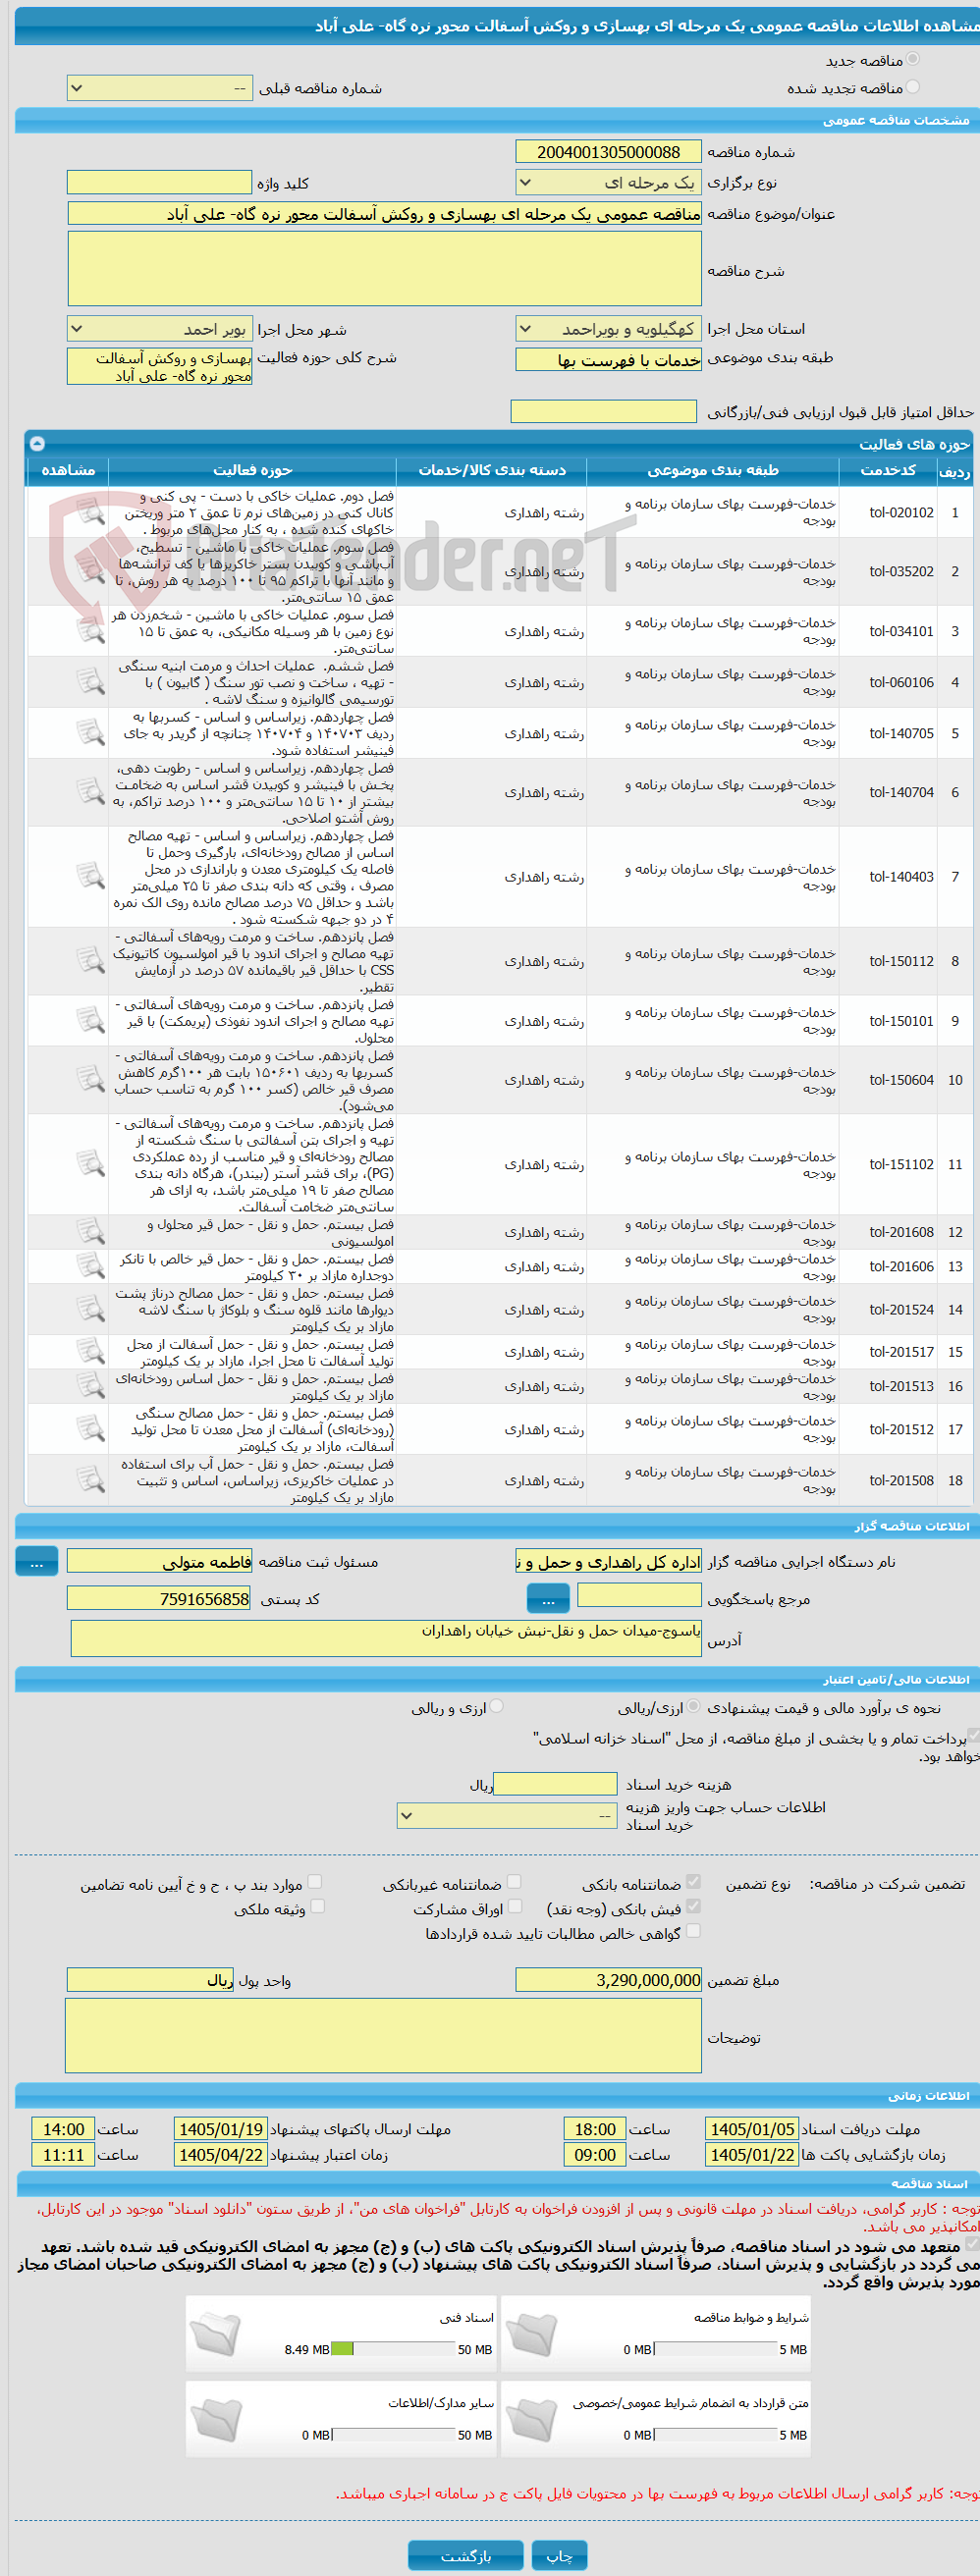Open شهر محل اجرا dropdown
Image resolution: width=980 pixels, height=2576 pixels.
point(159,329)
